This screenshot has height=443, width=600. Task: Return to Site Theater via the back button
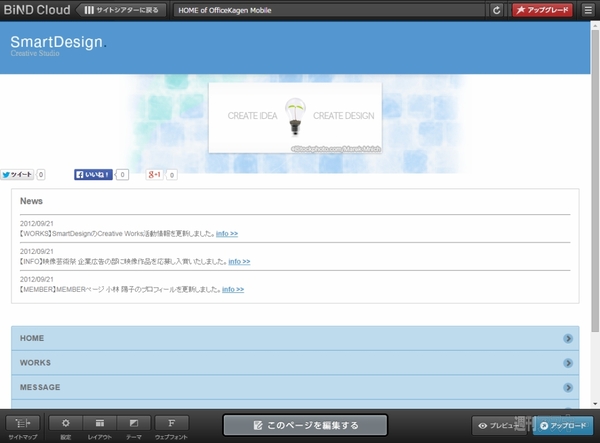(121, 10)
